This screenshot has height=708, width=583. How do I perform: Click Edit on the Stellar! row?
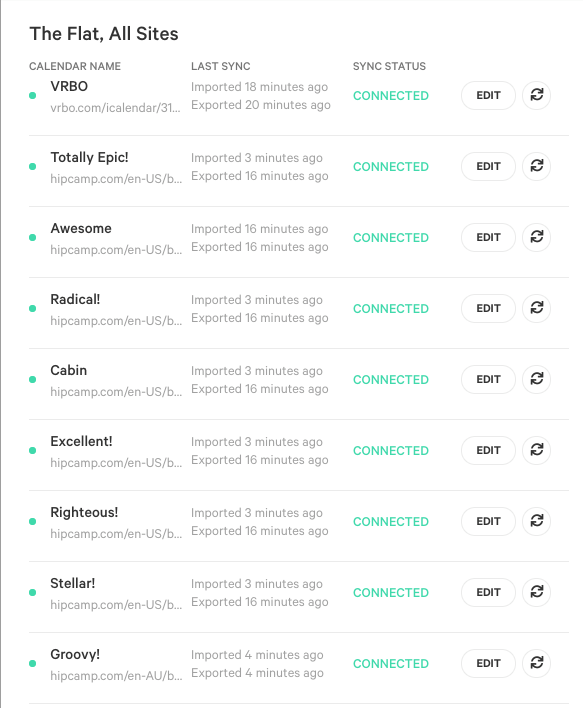(488, 592)
